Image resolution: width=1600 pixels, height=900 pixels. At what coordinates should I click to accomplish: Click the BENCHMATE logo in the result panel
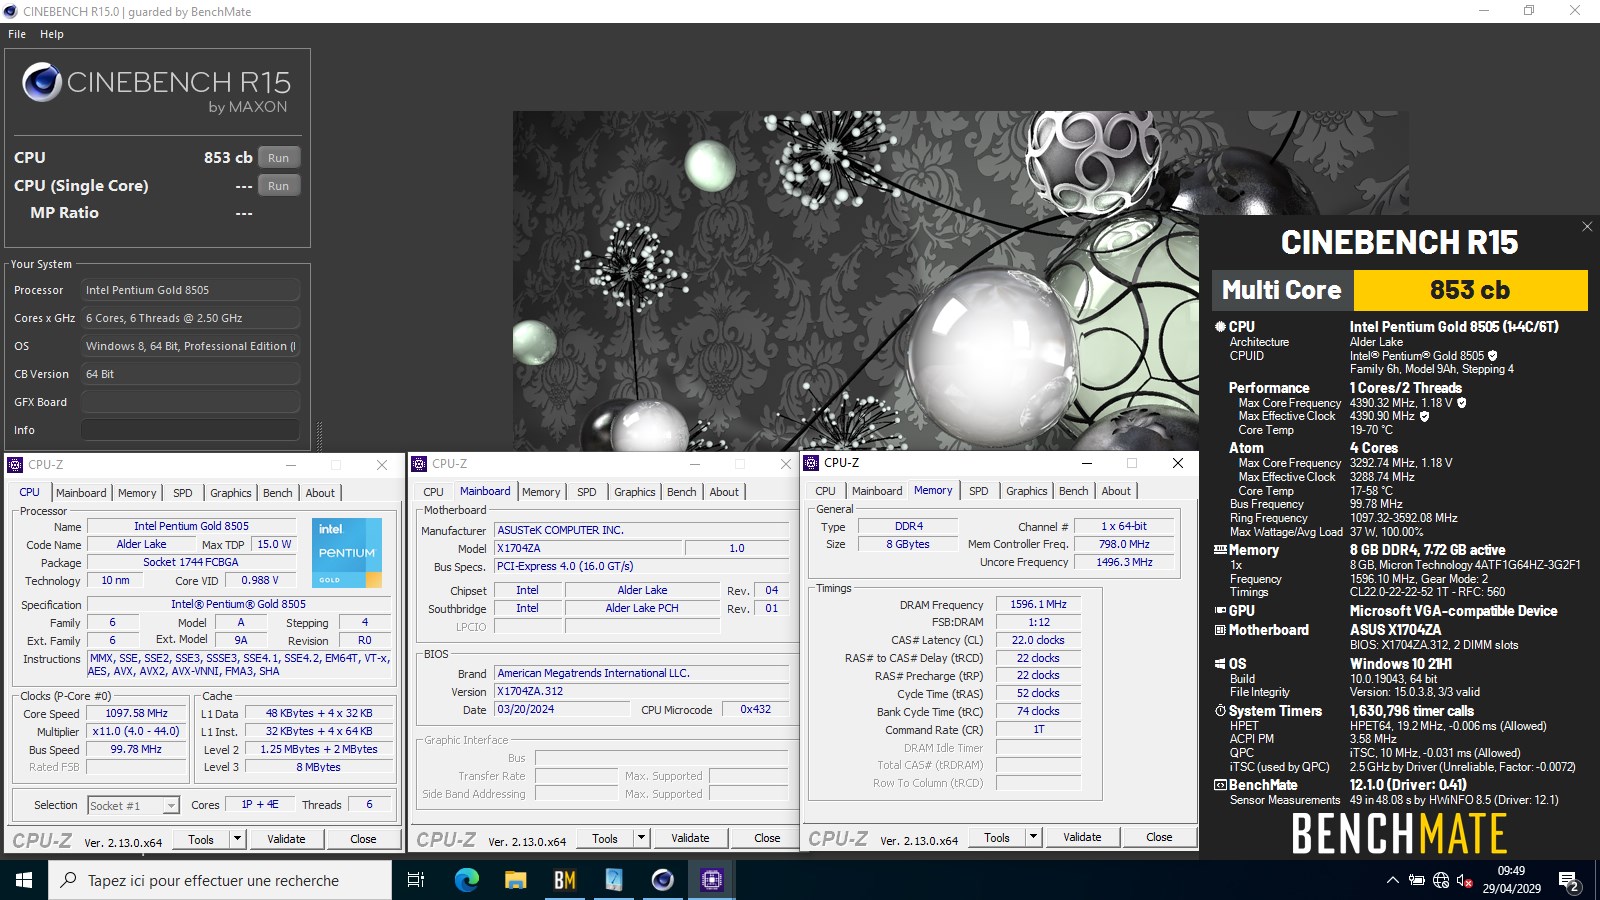pyautogui.click(x=1399, y=834)
